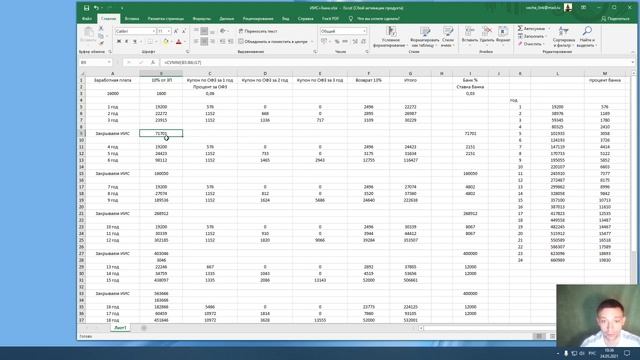Open the text orientation options
This screenshot has width=640, height=360.
pyautogui.click(x=223, y=31)
